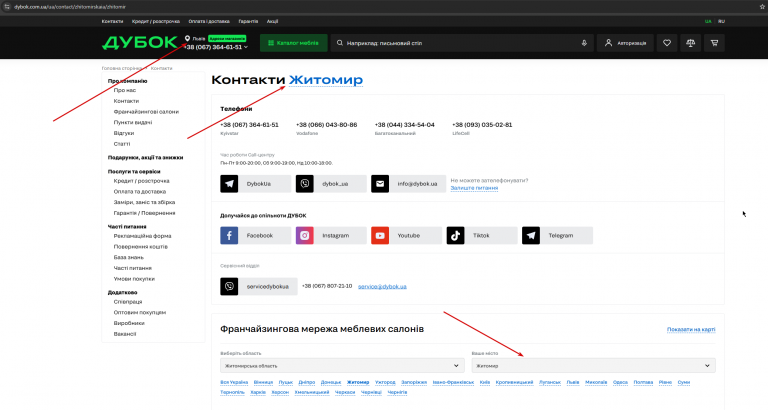This screenshot has width=768, height=410.
Task: Expand the phone number dropdown in header
Action: click(x=246, y=47)
